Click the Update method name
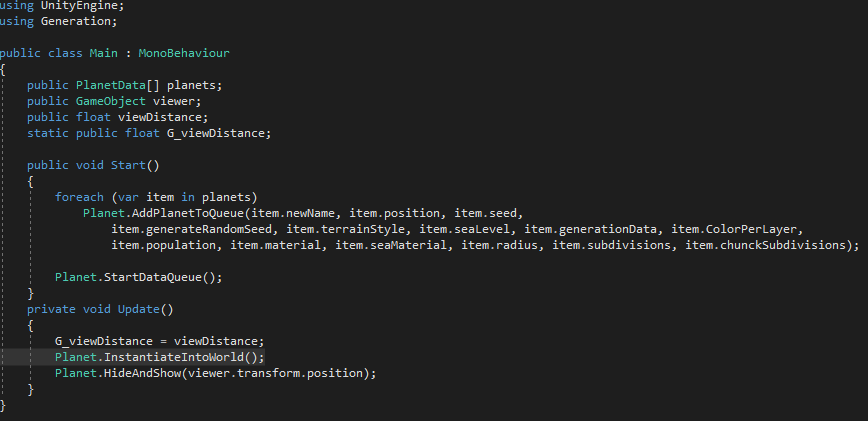This screenshot has width=868, height=421. point(138,309)
